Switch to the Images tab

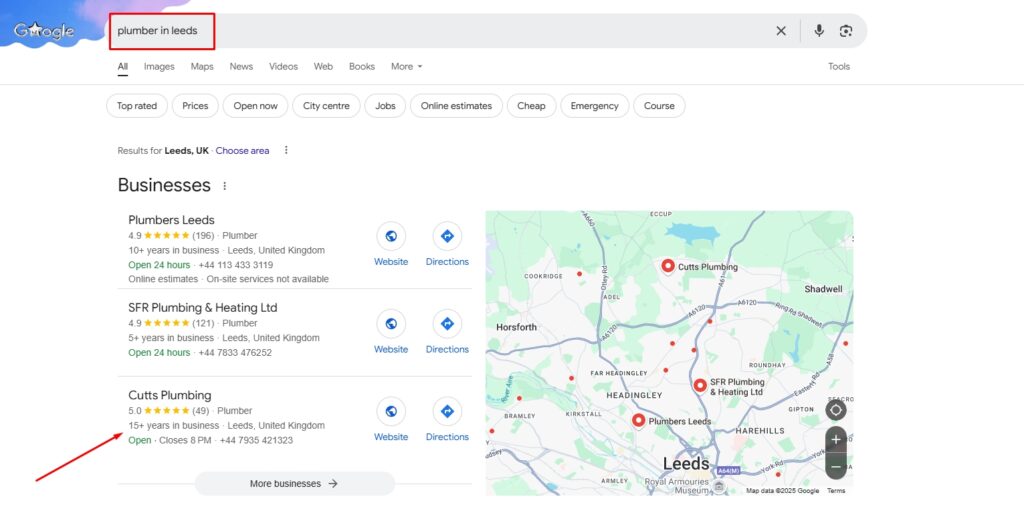click(x=159, y=67)
